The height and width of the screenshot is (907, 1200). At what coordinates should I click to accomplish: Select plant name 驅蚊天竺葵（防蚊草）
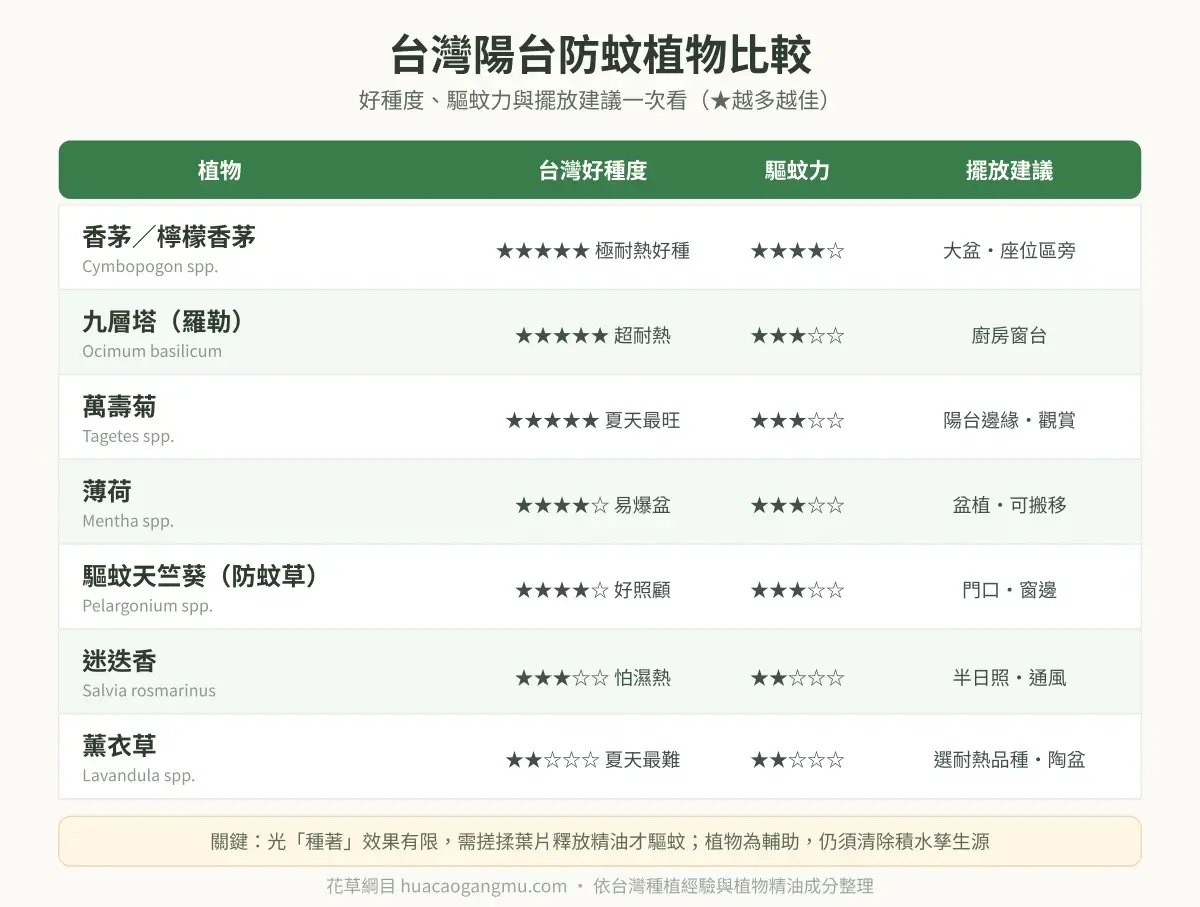coord(200,577)
